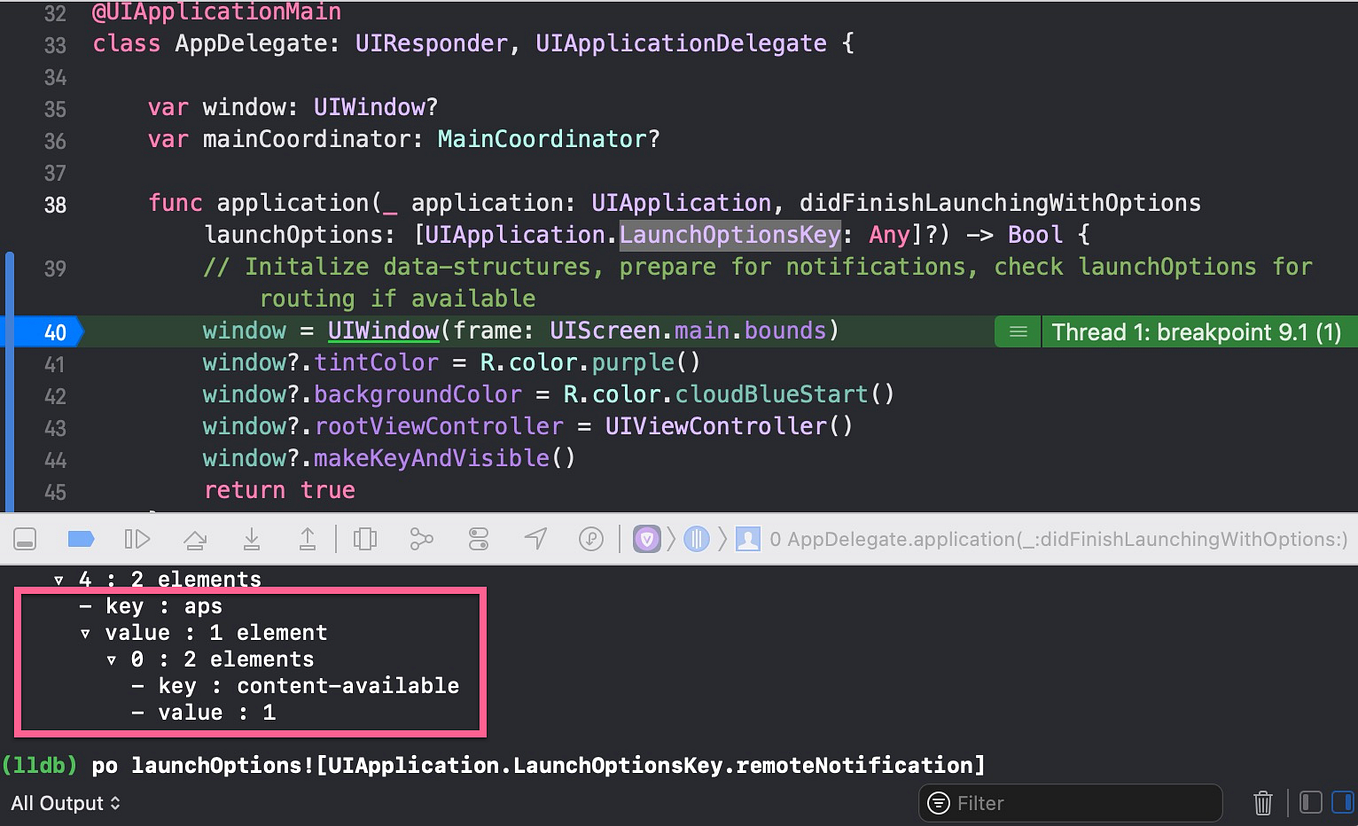Step out of the current frame

tap(307, 538)
